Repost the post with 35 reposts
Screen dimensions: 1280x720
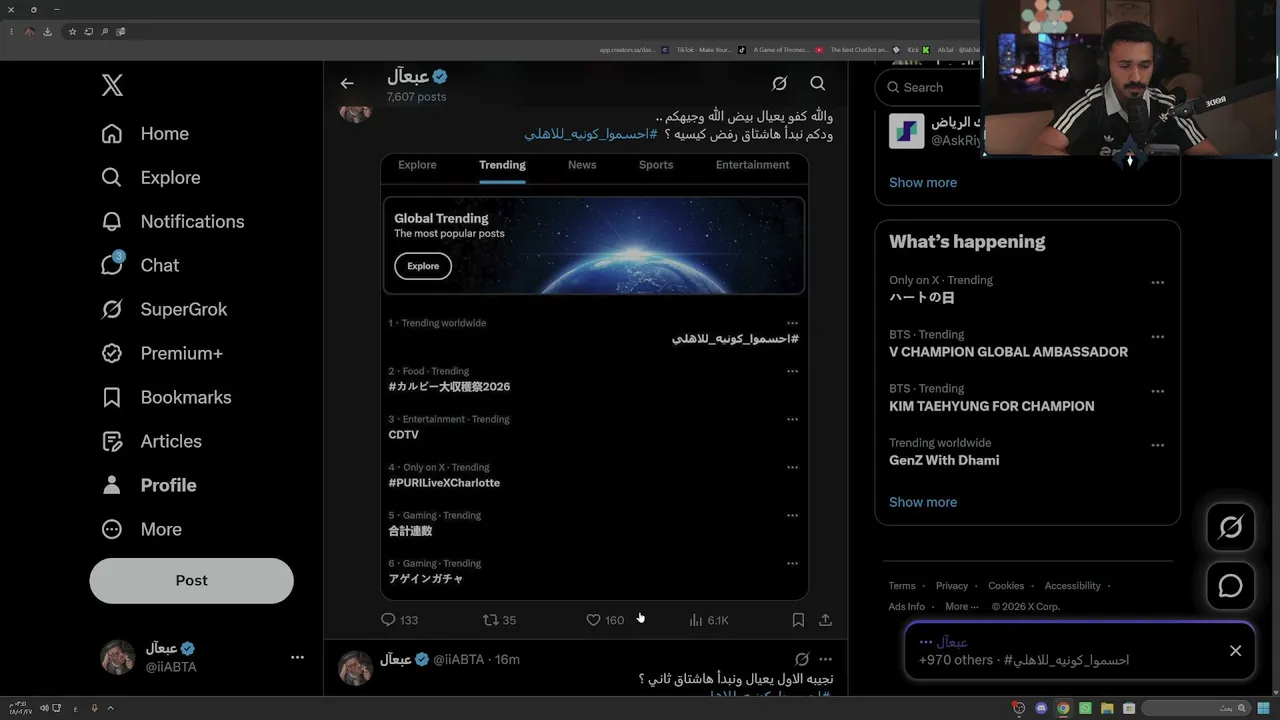pyautogui.click(x=499, y=620)
